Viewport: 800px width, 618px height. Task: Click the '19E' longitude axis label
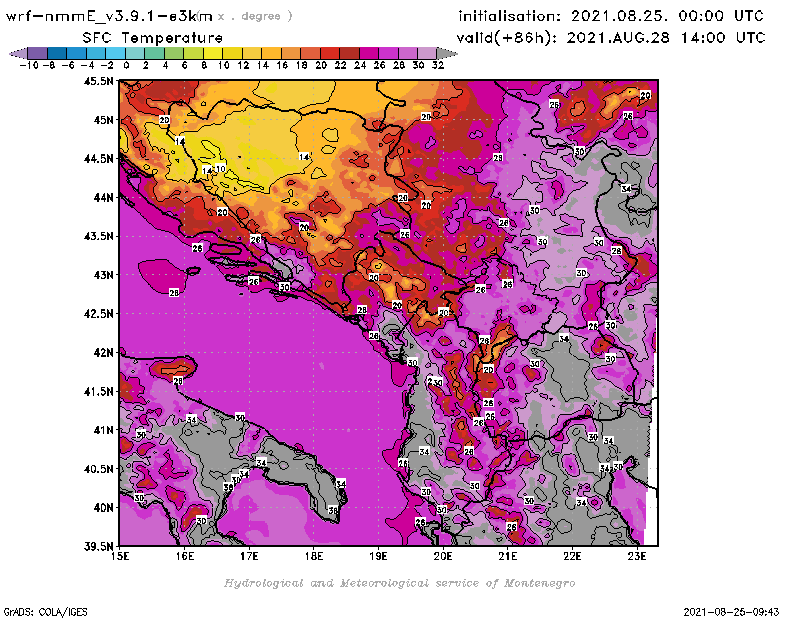tap(379, 556)
